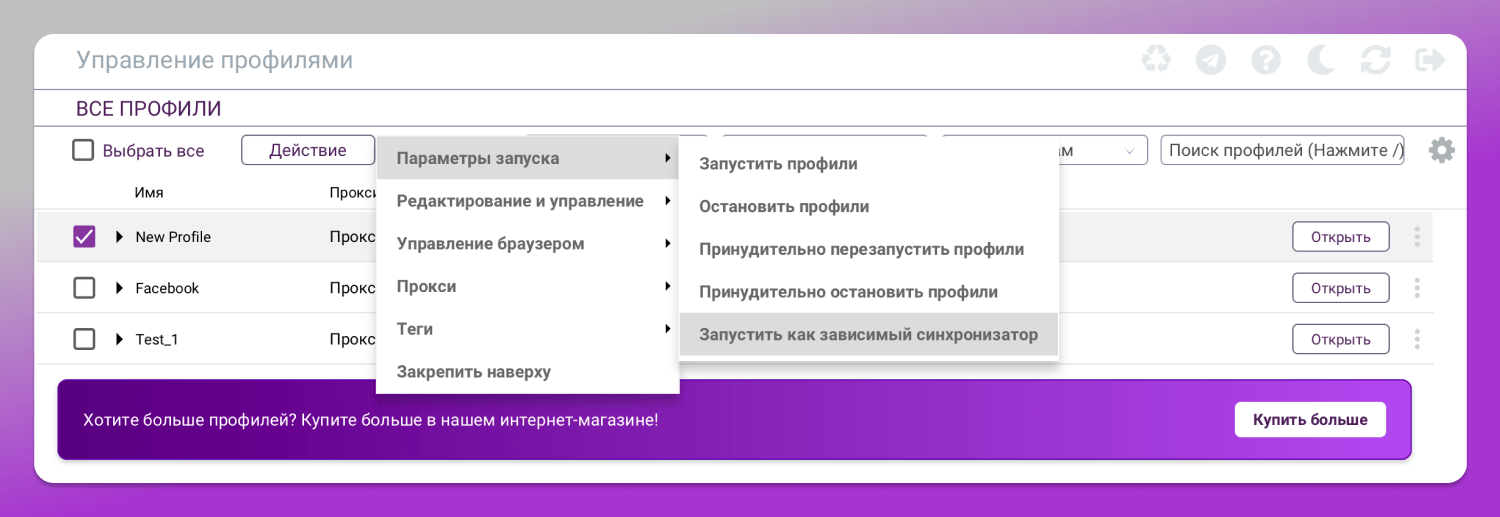Open Редактирование и управление submenu
This screenshot has width=1500, height=517.
[x=528, y=201]
